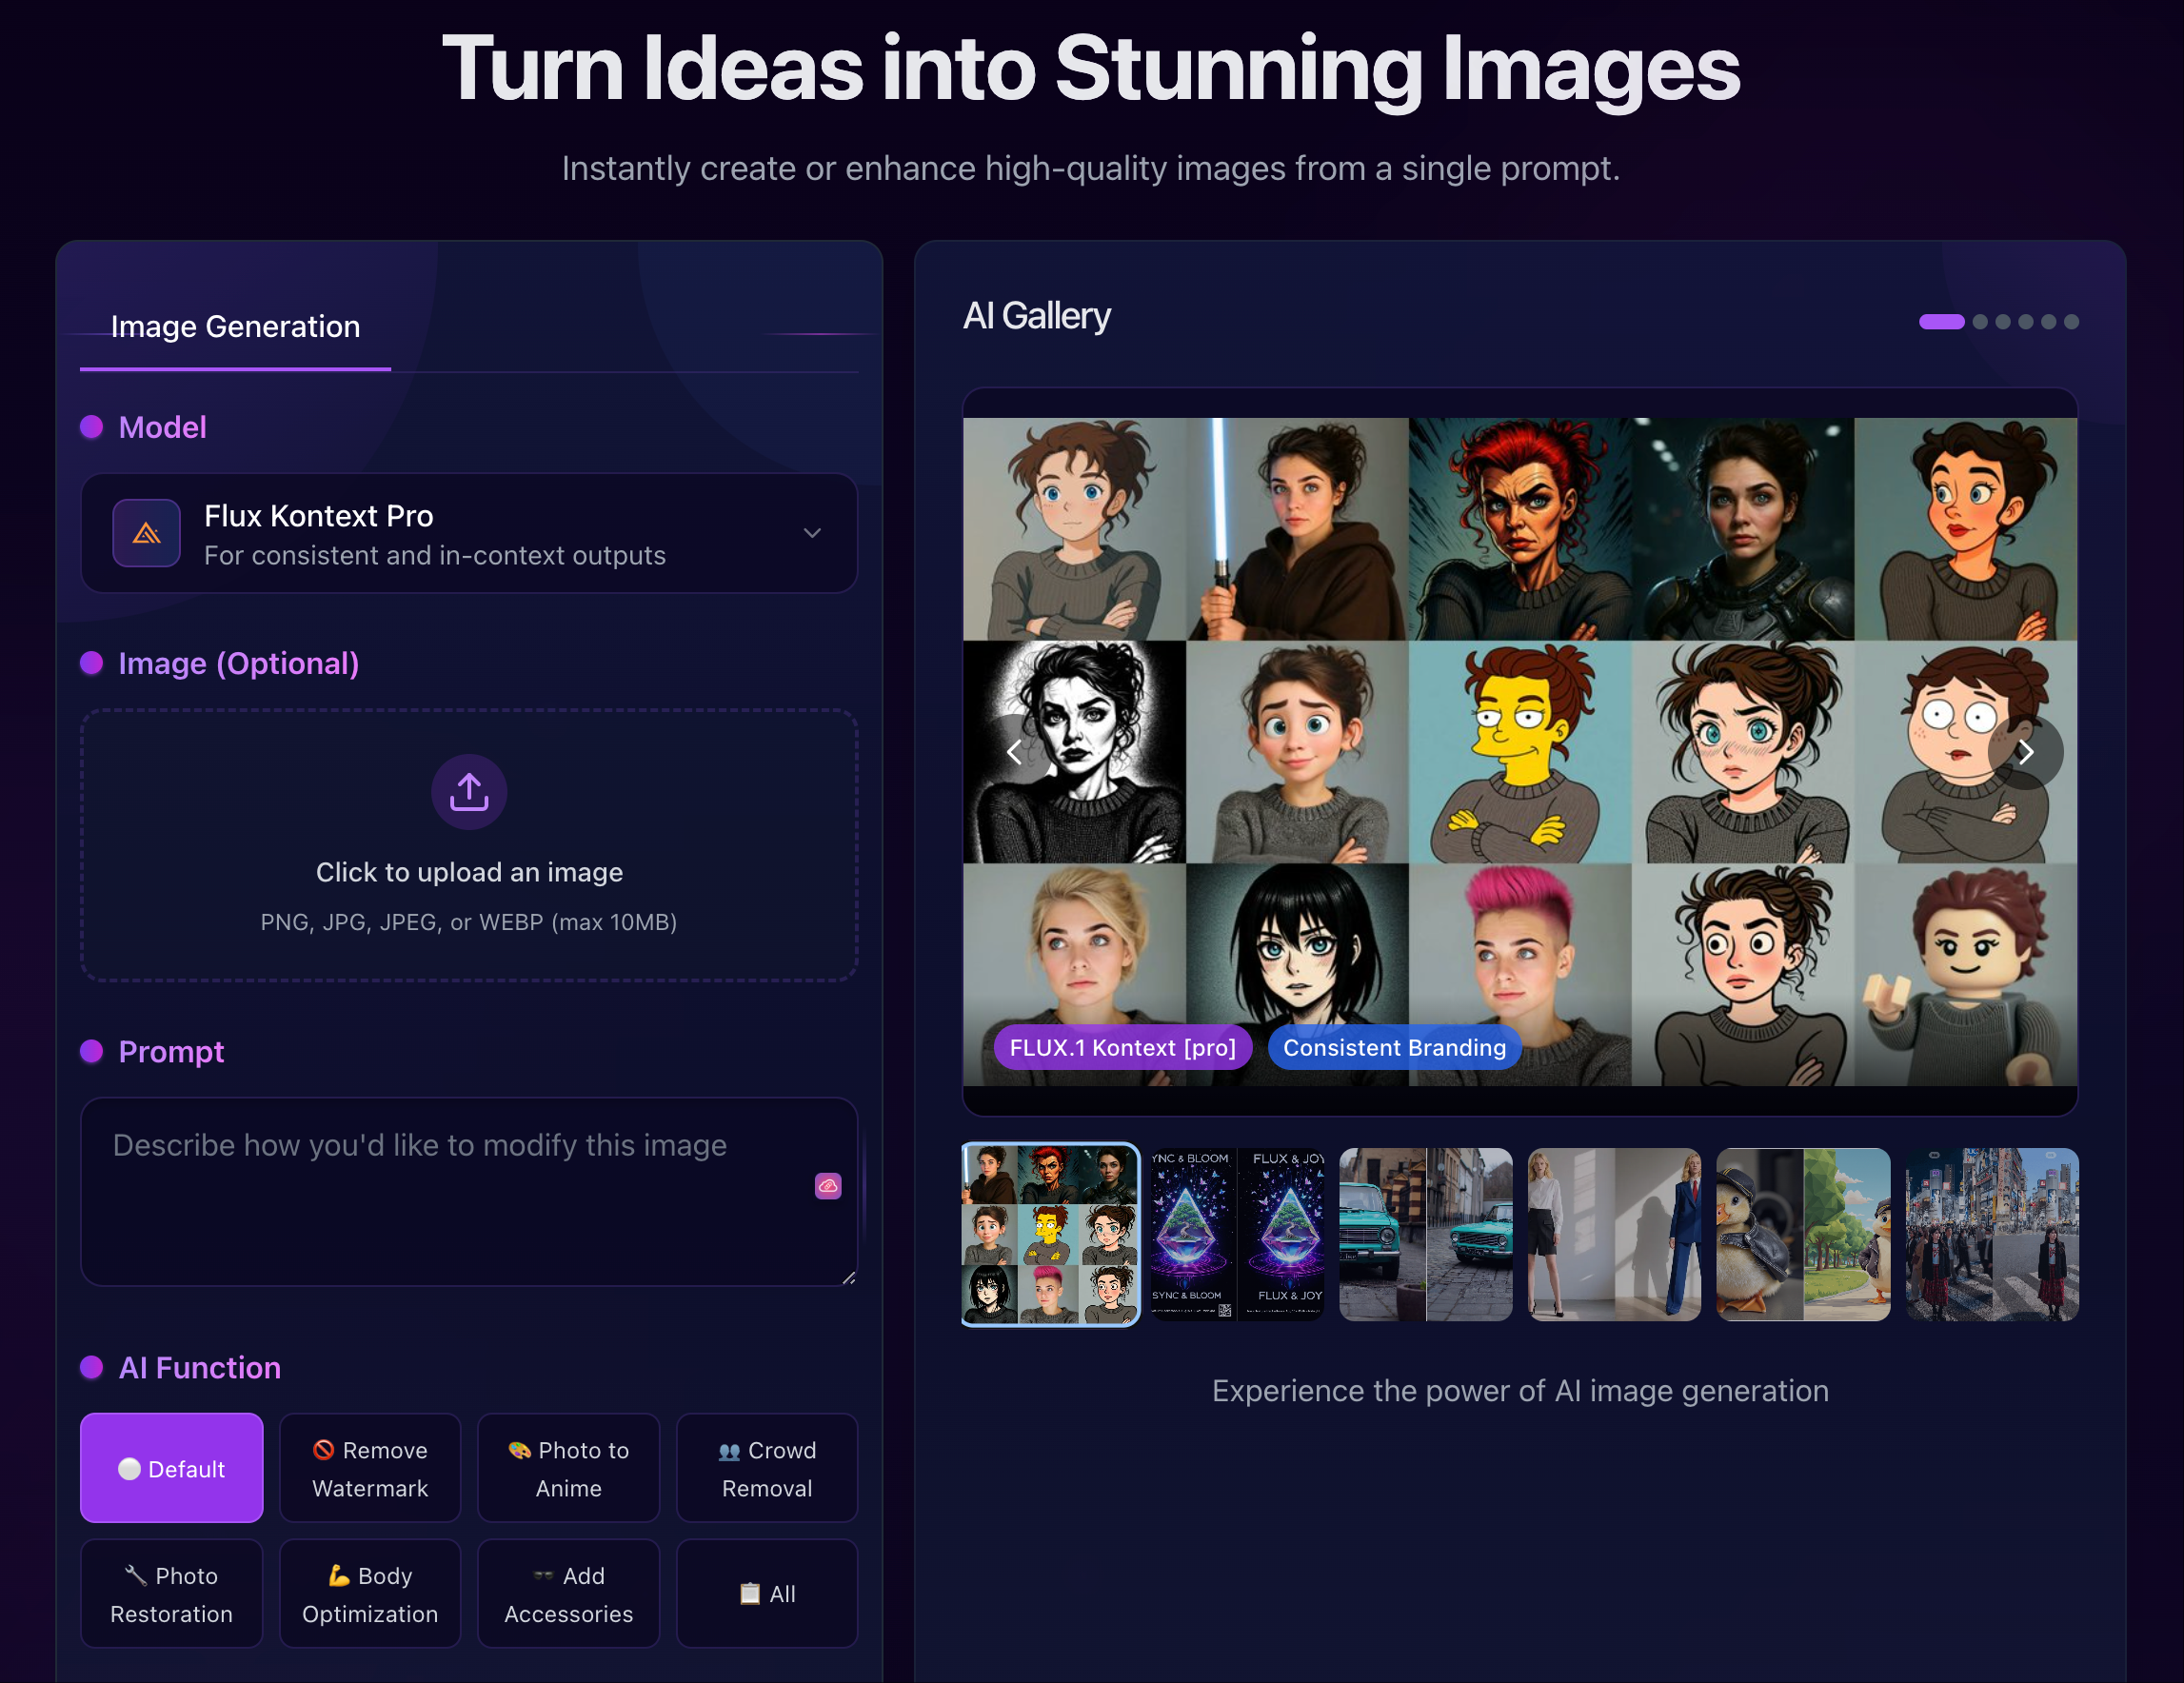This screenshot has width=2184, height=1683.
Task: Click the prompt textarea corner handle
Action: coord(849,1277)
